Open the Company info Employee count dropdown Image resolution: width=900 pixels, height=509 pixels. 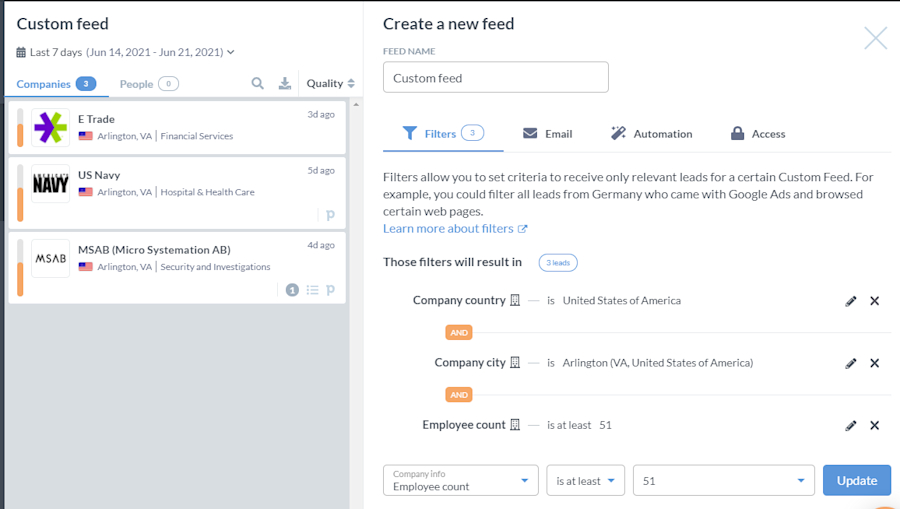coord(460,480)
